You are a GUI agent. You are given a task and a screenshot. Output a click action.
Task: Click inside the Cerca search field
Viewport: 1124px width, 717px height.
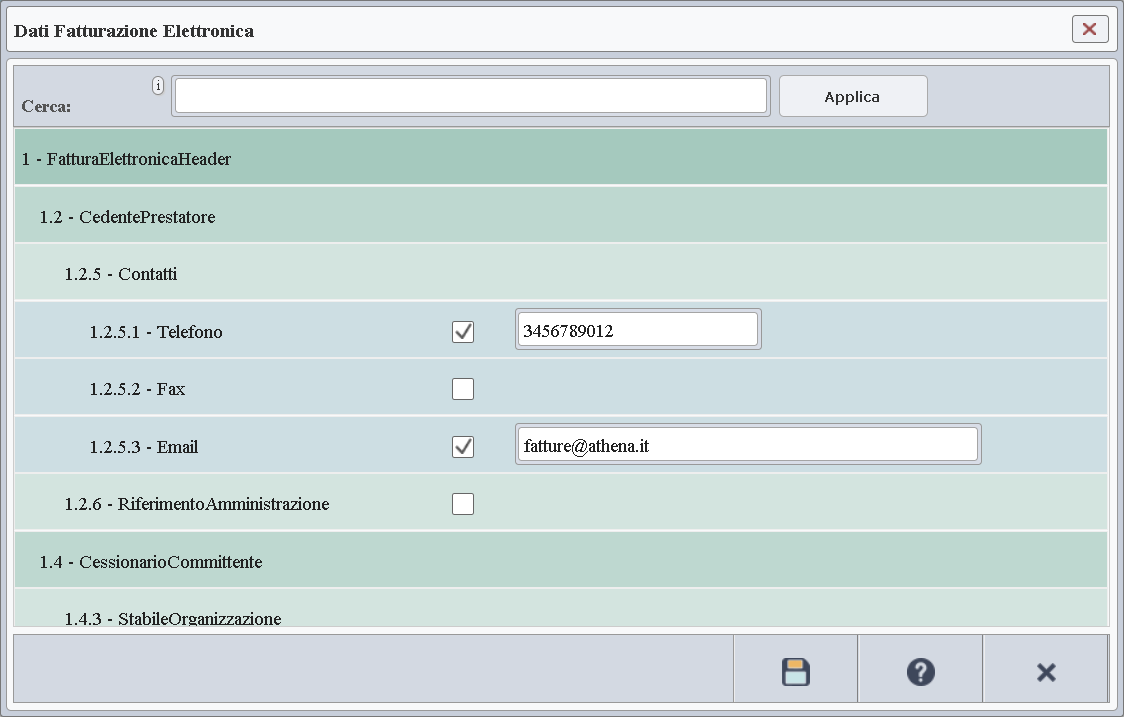click(x=470, y=94)
